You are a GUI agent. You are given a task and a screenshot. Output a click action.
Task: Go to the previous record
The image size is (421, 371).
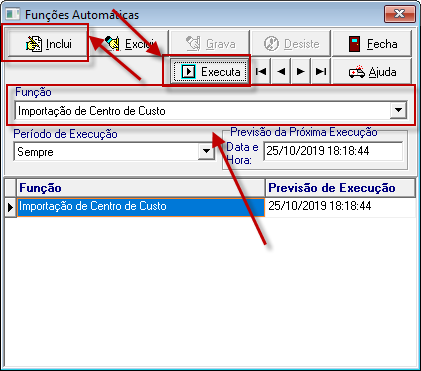tap(281, 71)
